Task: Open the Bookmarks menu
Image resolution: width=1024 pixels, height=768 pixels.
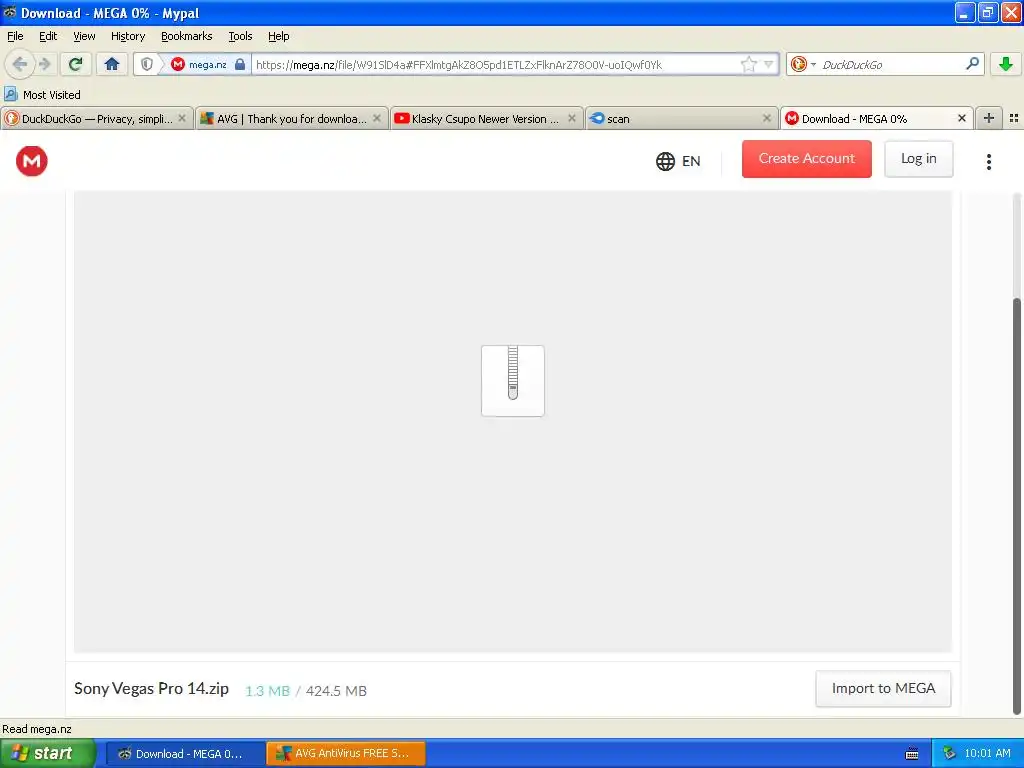Action: (x=186, y=36)
